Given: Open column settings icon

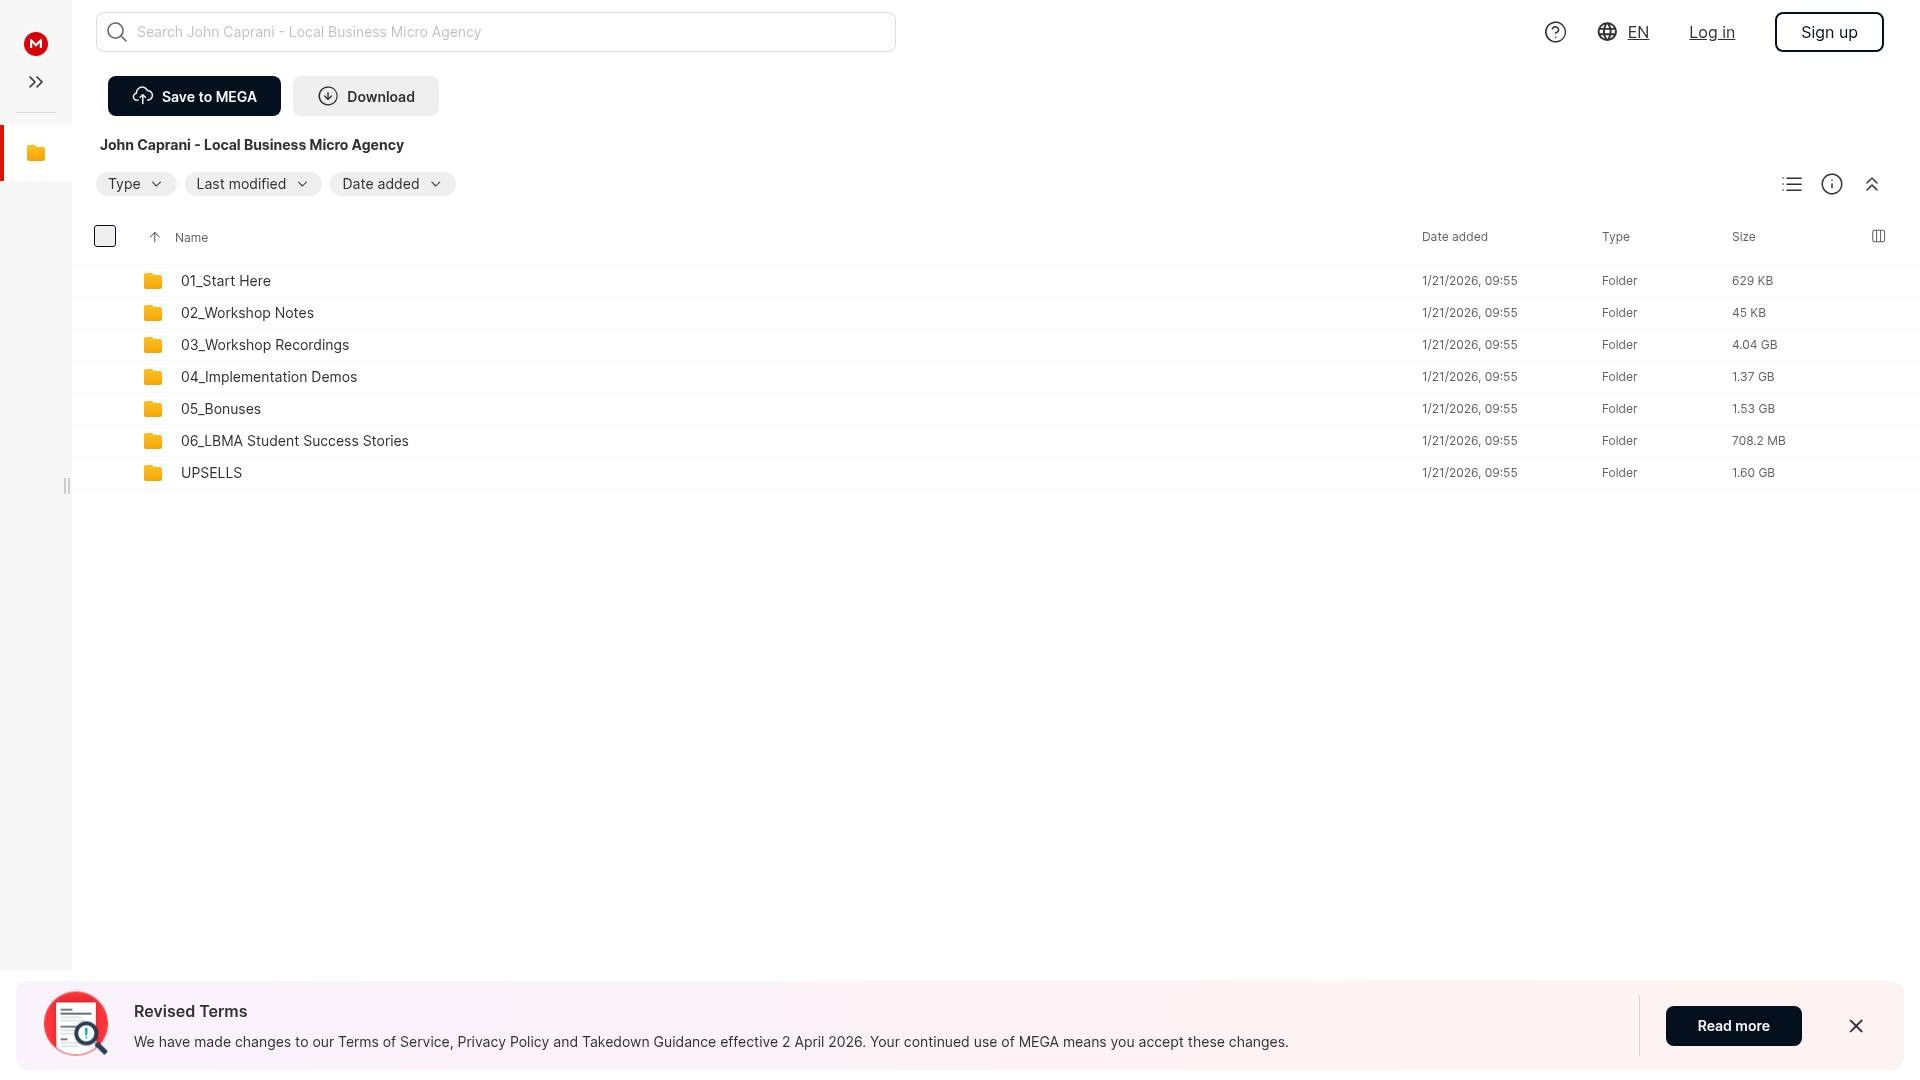Looking at the screenshot, I should point(1878,236).
